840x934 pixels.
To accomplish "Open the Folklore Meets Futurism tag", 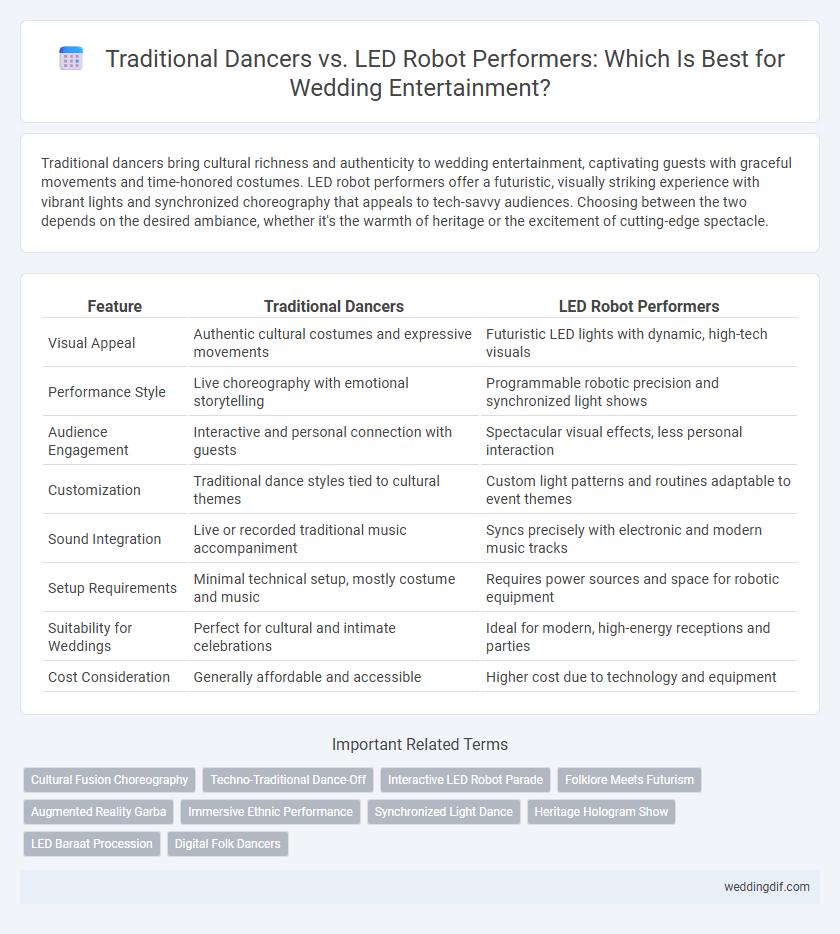I will tap(629, 780).
